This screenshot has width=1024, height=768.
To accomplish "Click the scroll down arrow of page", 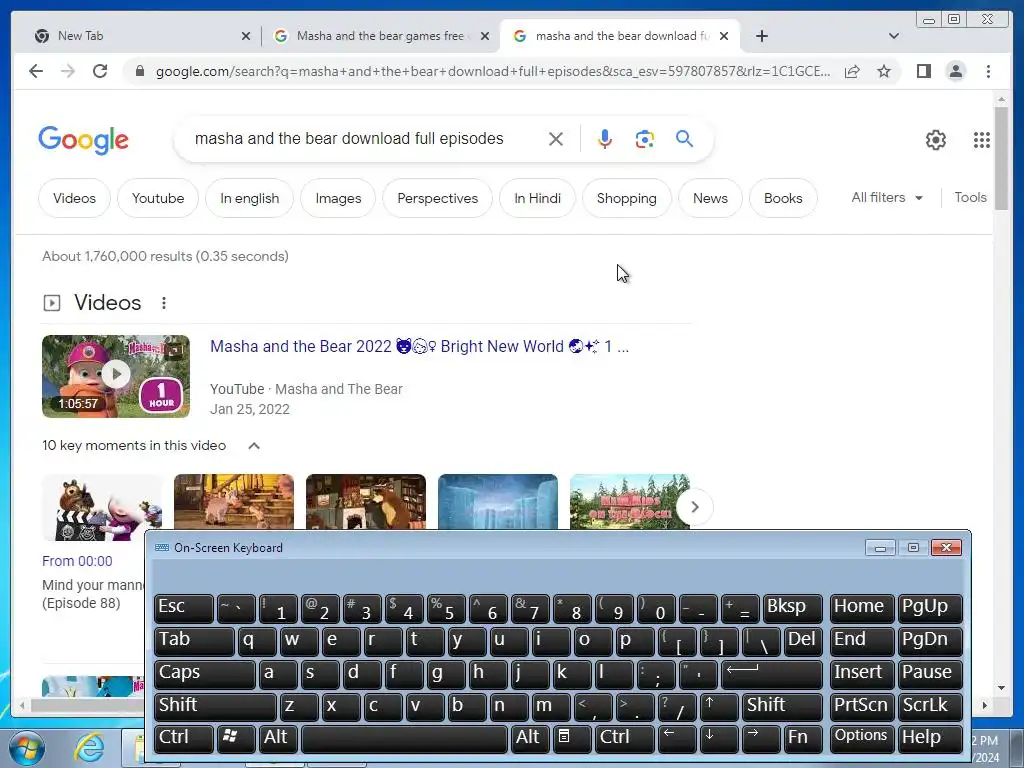I will coord(1001,688).
